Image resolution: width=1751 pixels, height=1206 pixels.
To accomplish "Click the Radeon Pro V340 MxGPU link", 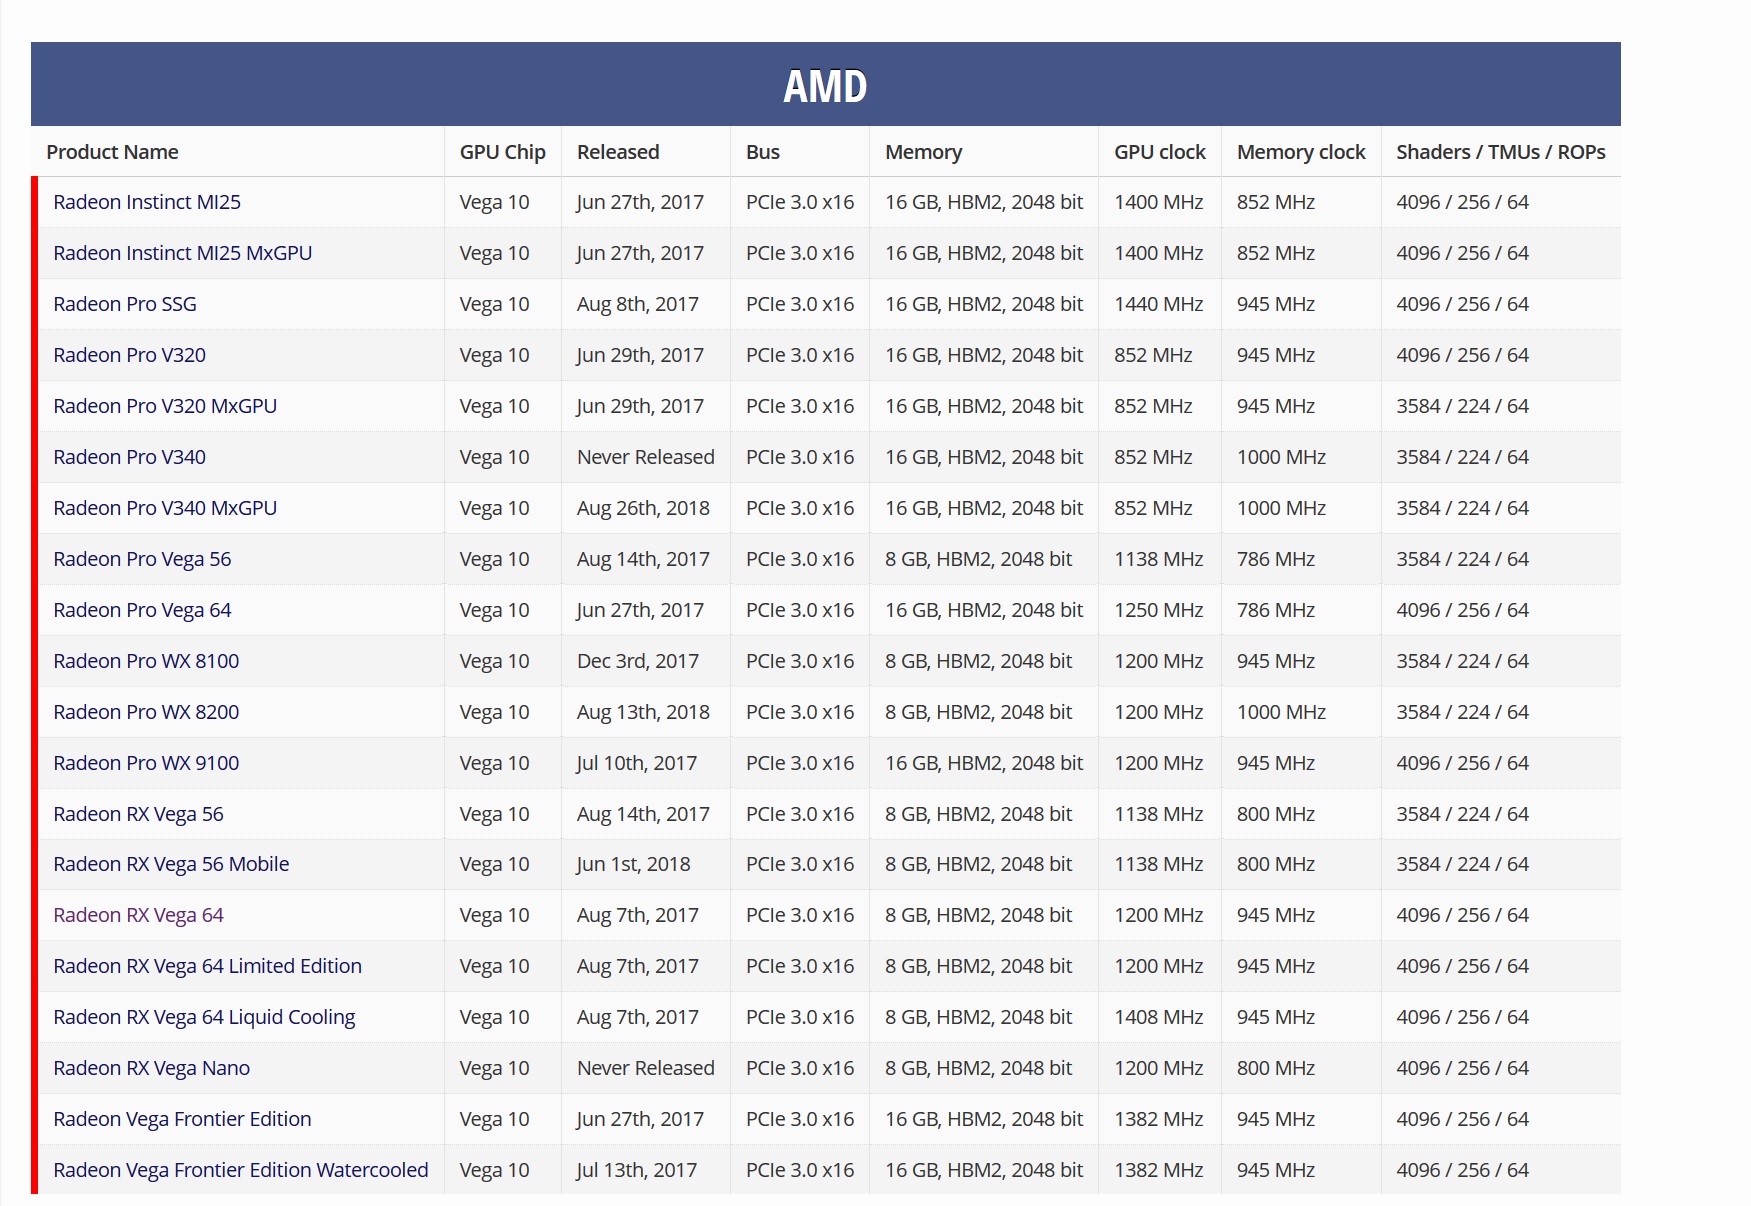I will click(165, 508).
